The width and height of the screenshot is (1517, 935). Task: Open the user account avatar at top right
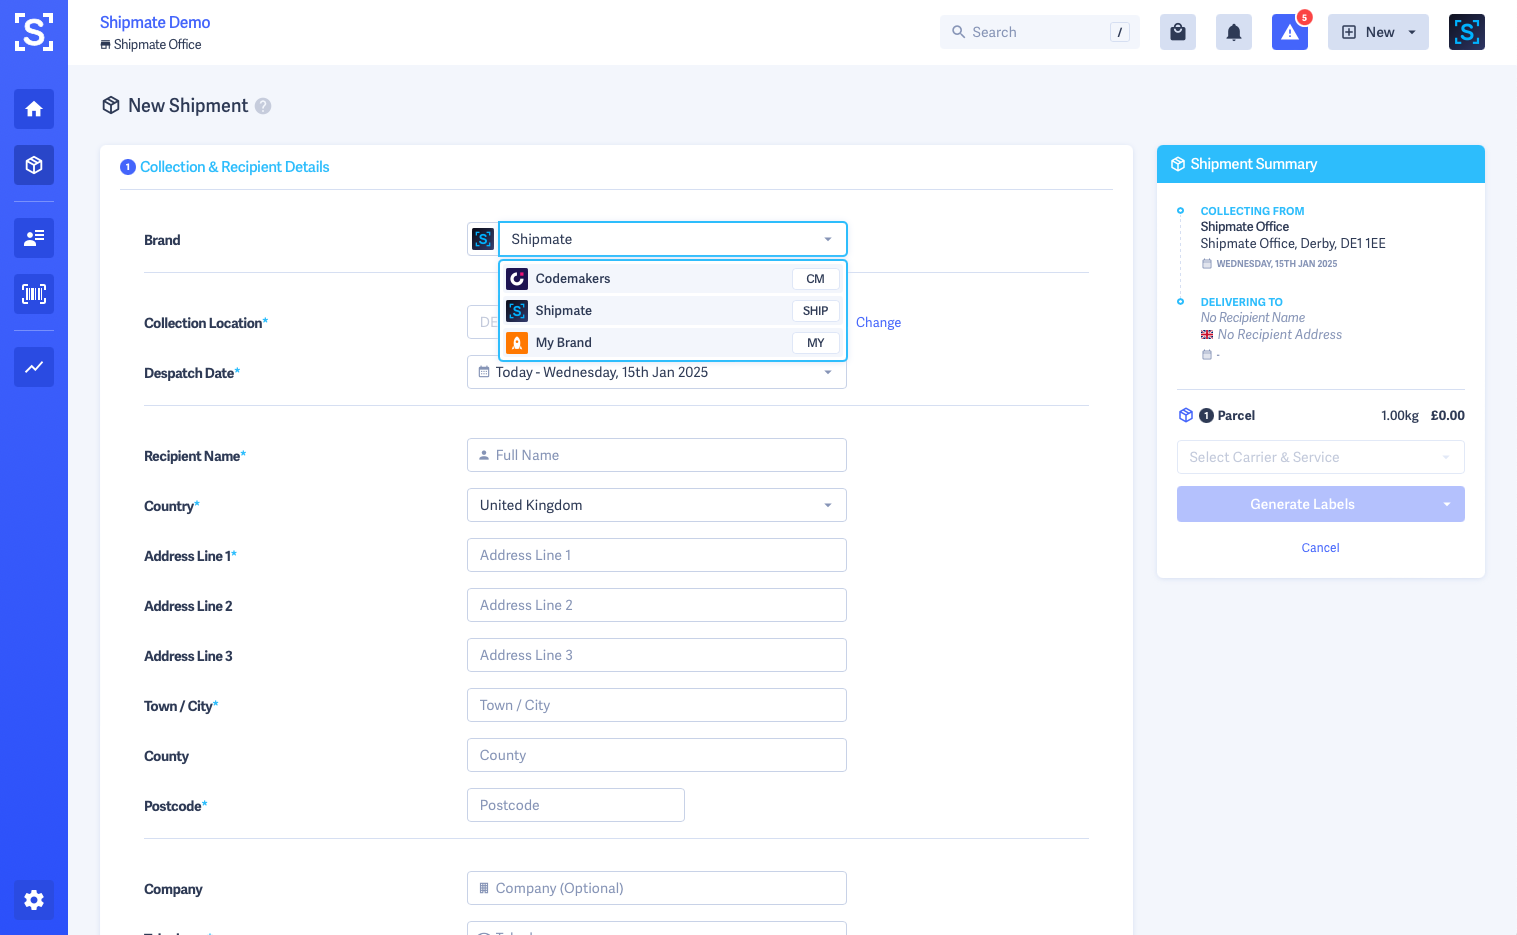click(1467, 32)
